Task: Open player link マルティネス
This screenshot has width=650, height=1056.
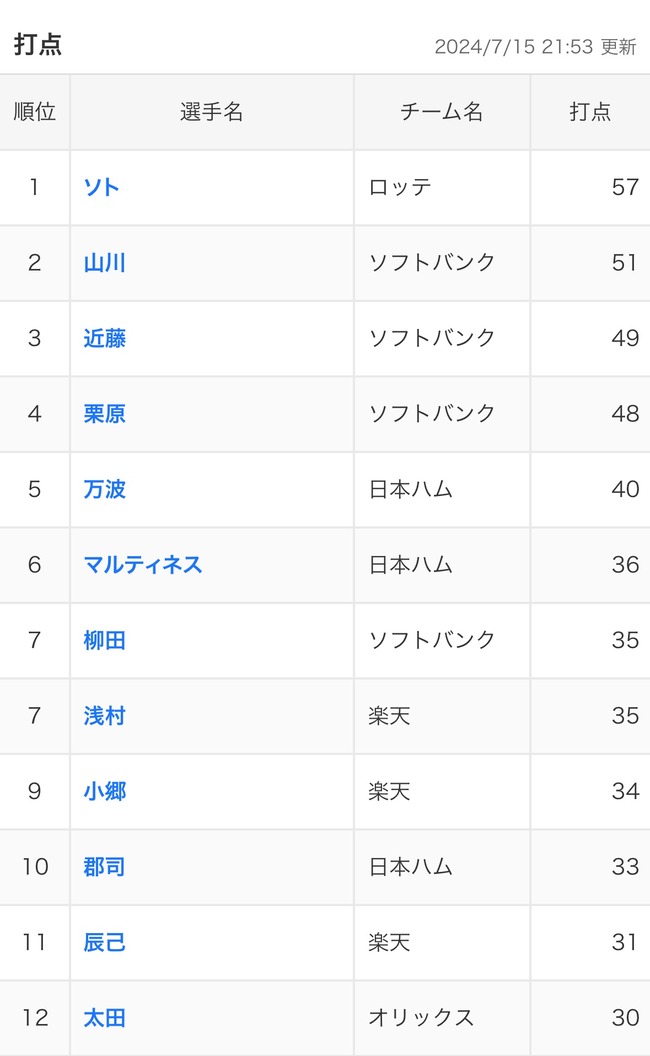Action: point(143,564)
